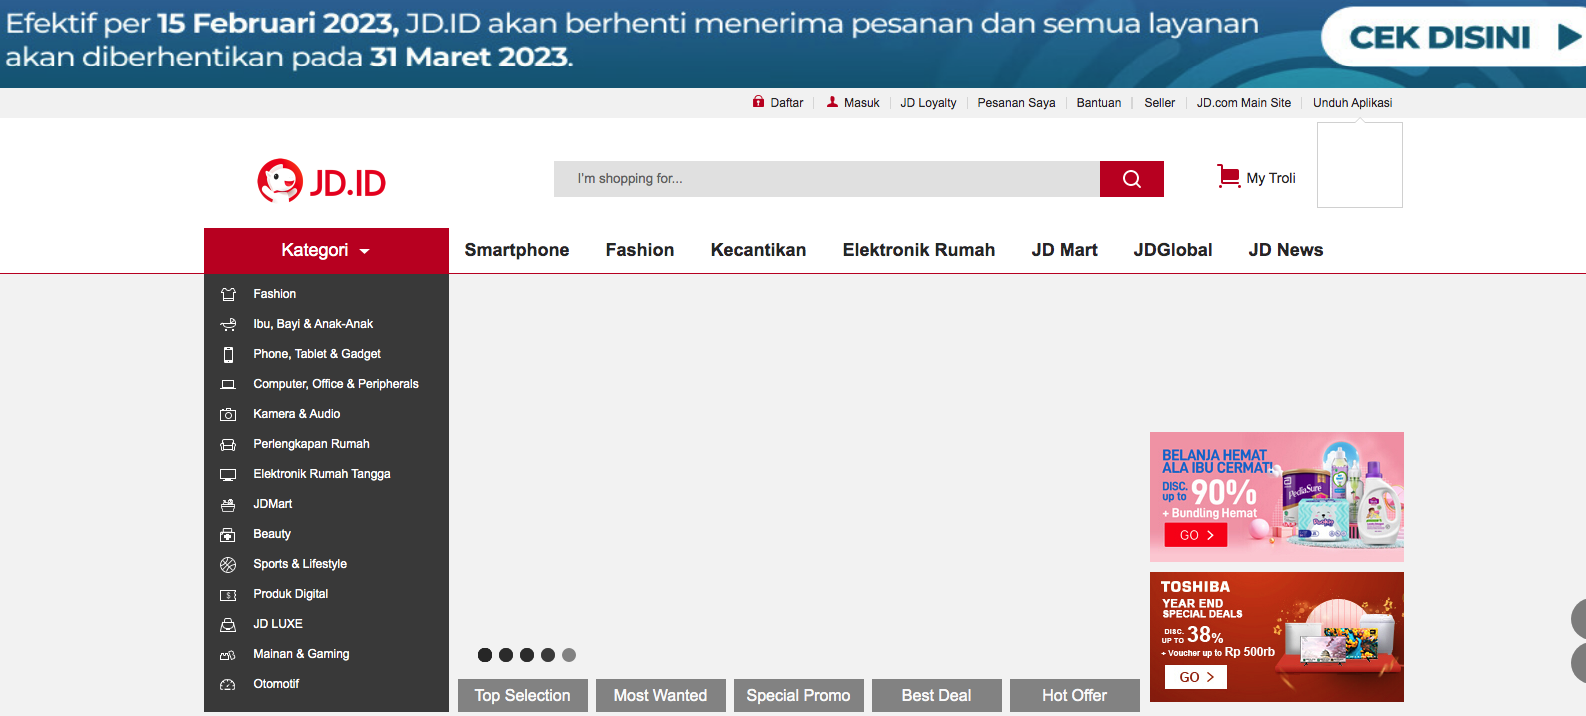Select Sports & Lifestyle category
Viewport: 1586px width, 716px height.
coord(300,564)
